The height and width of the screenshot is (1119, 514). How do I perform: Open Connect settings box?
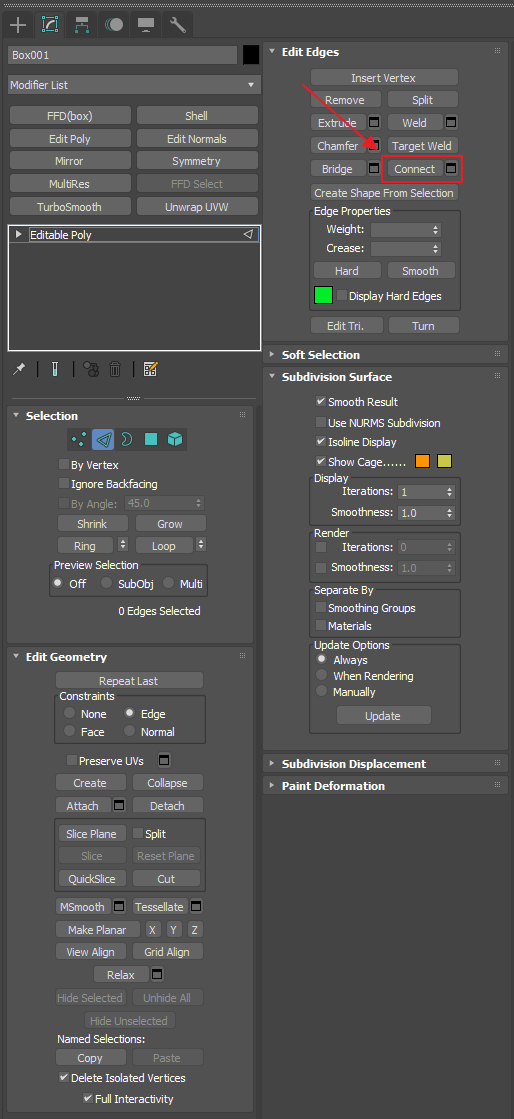pyautogui.click(x=451, y=169)
